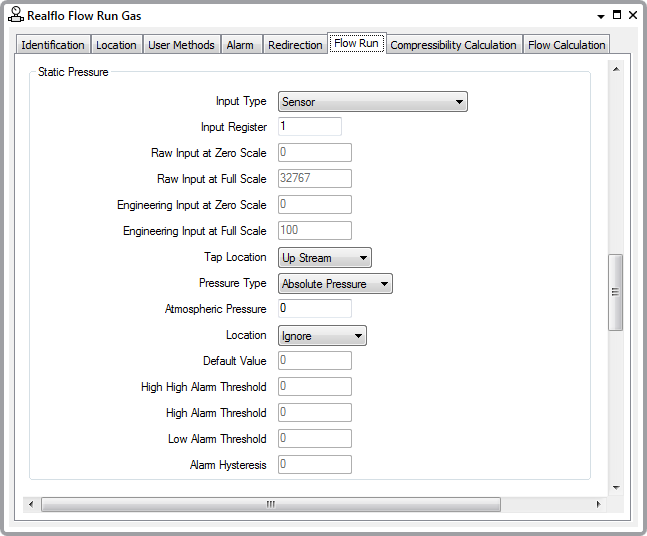Open the Alarm tab

[x=240, y=45]
